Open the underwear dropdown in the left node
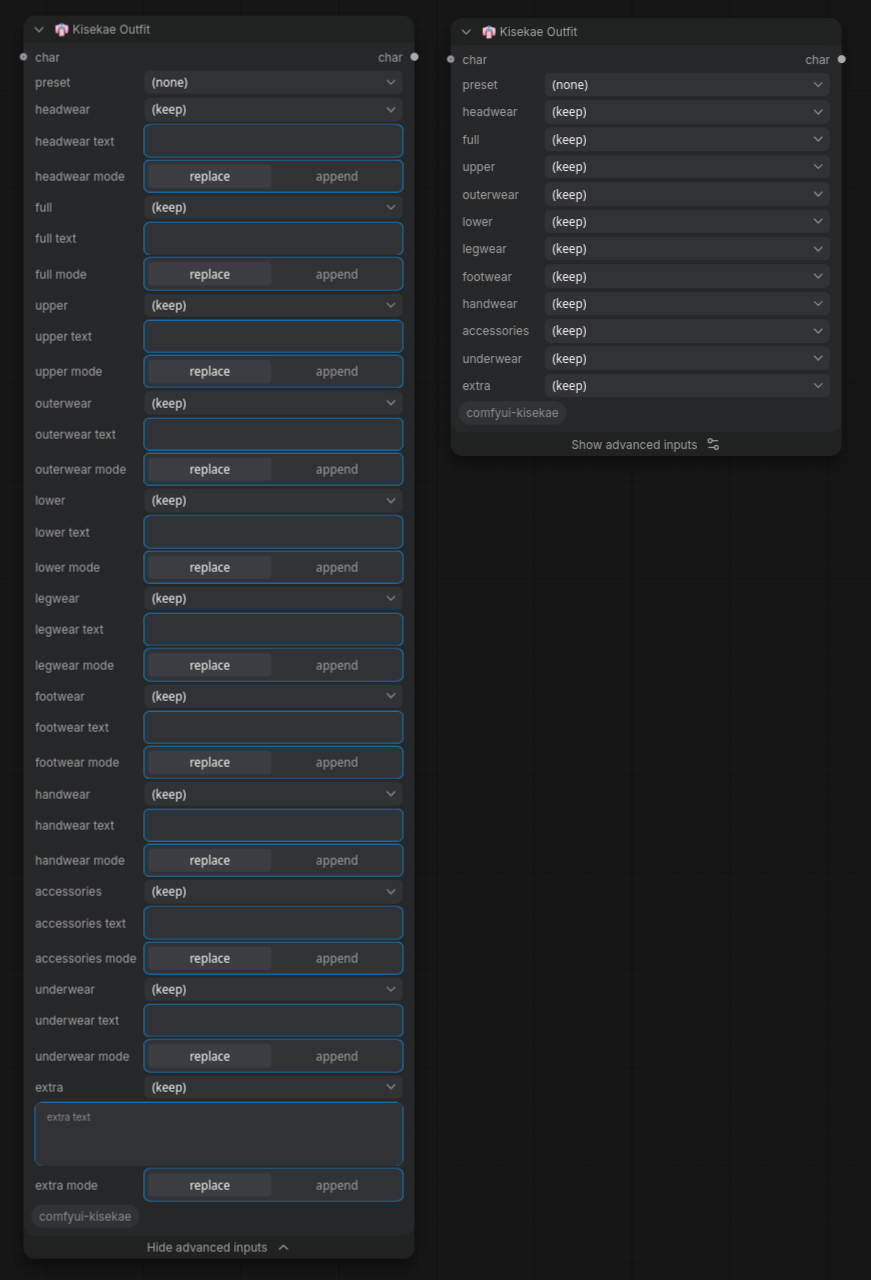 click(x=273, y=989)
